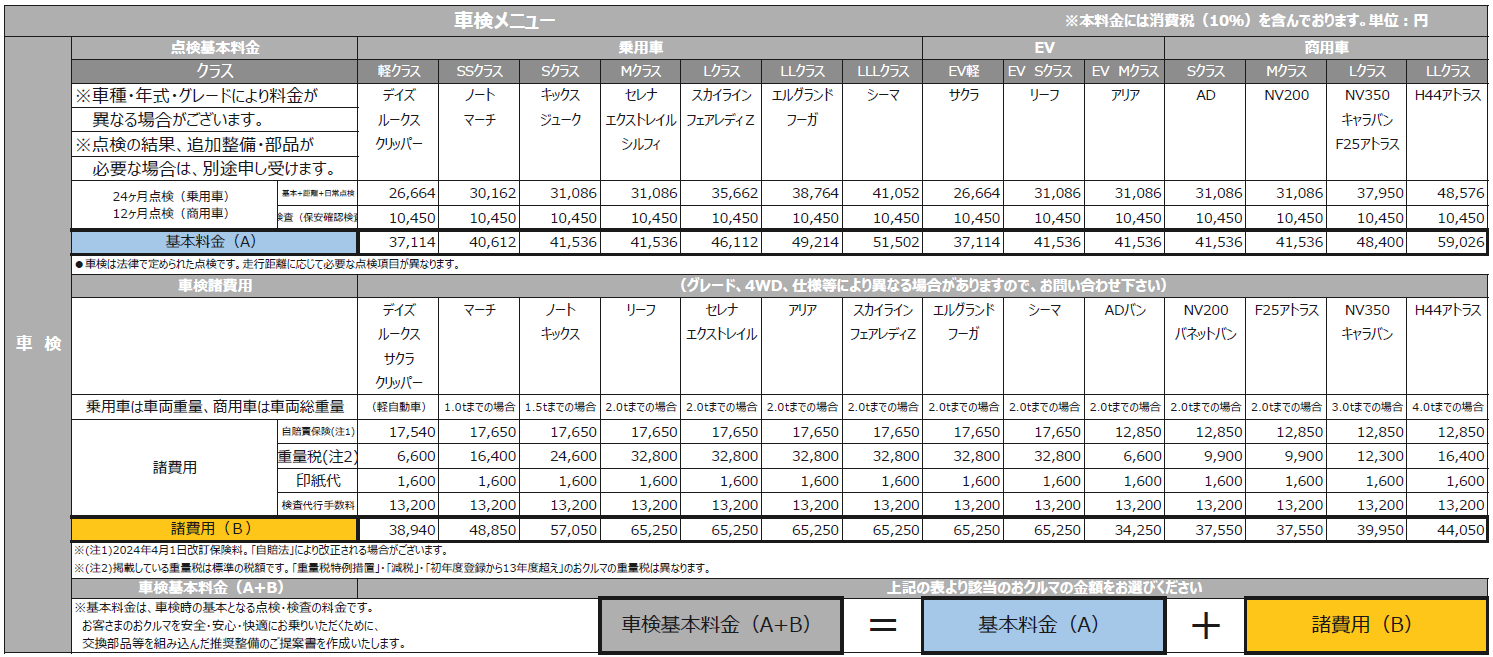The height and width of the screenshot is (657, 1493).
Task: Click the '検査代行手数料' row label
Action: click(317, 505)
